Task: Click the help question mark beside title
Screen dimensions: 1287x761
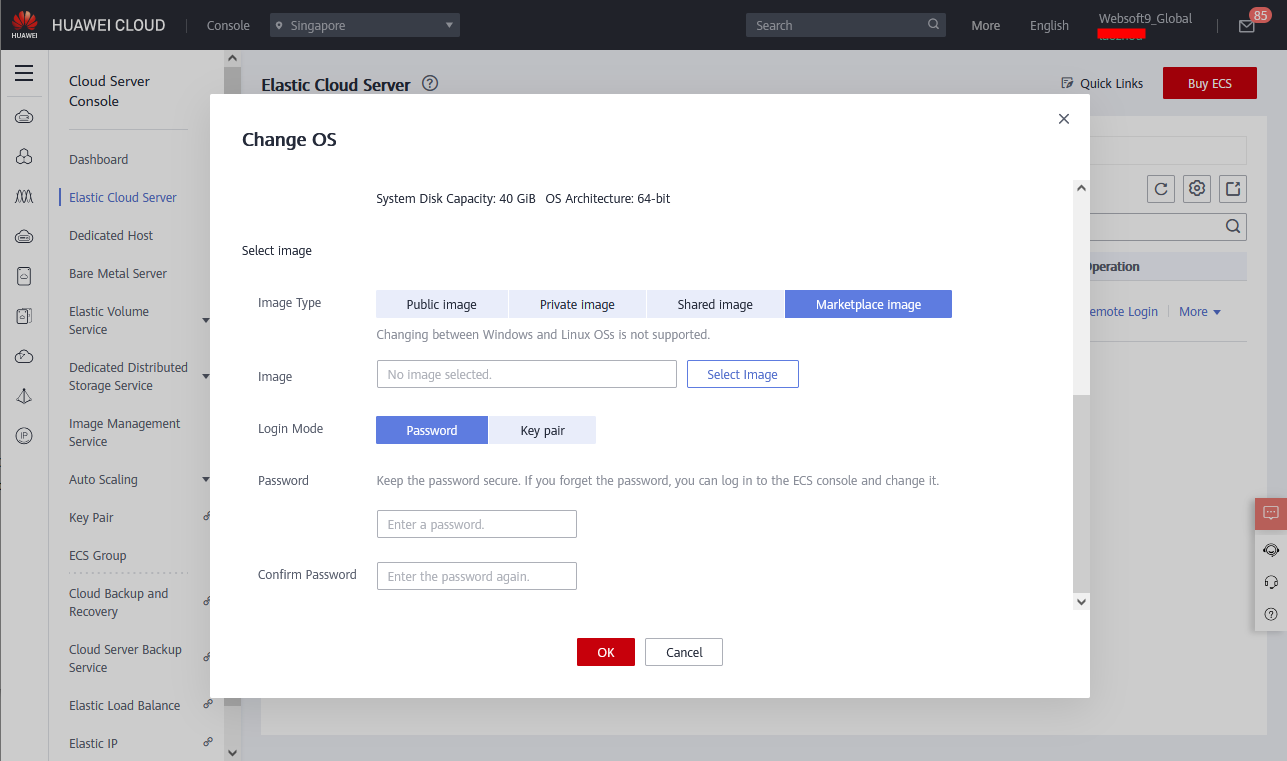Action: 430,84
